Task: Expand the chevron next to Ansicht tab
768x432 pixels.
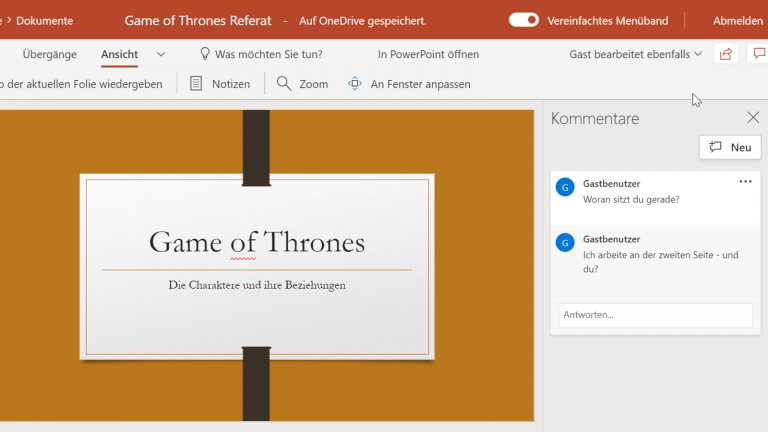Action: click(161, 54)
